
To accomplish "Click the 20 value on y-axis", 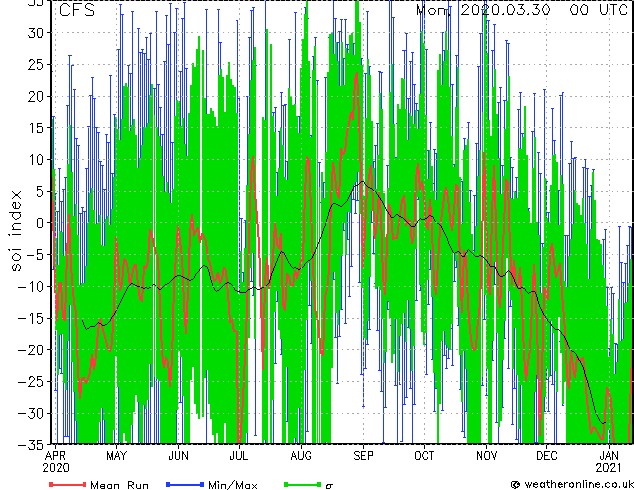I will tap(37, 96).
